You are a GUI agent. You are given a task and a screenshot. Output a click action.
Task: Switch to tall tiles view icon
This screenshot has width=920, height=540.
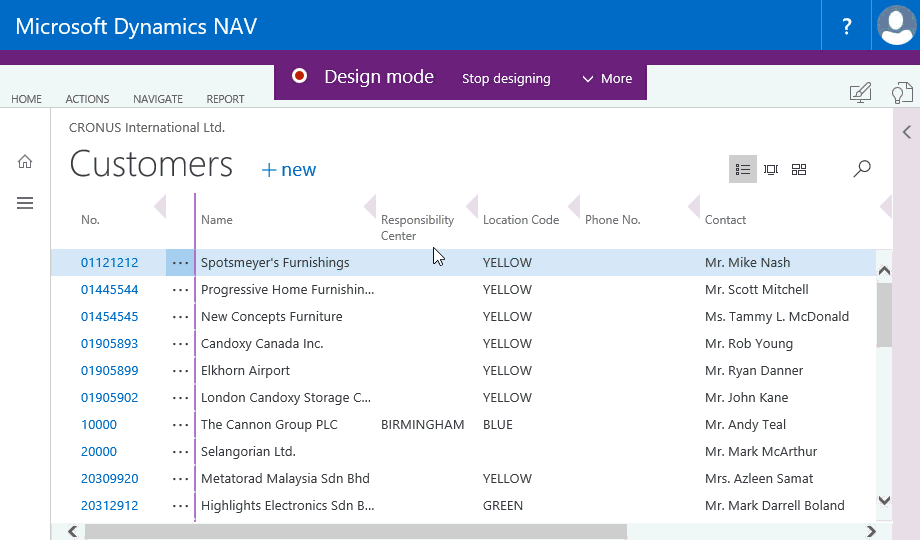tap(771, 169)
